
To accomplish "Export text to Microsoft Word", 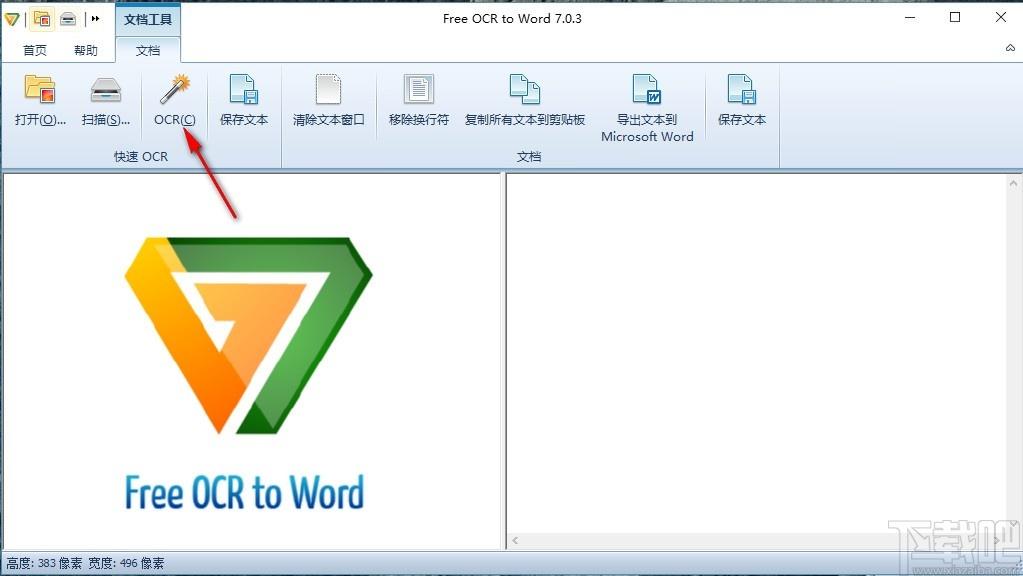I will tap(647, 109).
